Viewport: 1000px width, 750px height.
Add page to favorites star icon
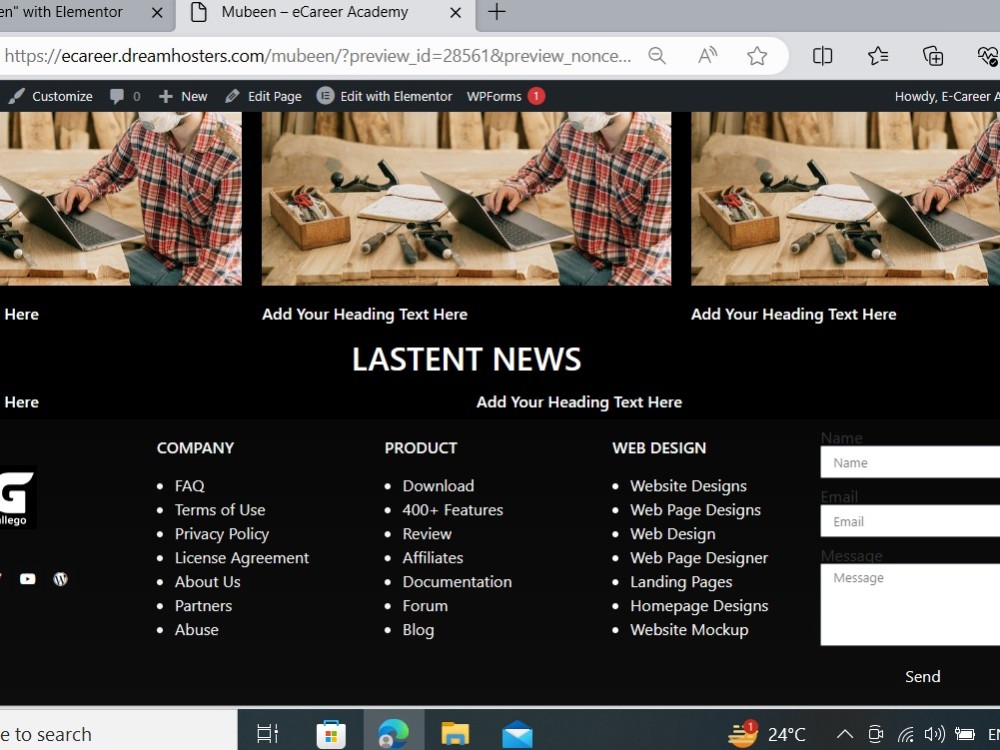tap(757, 56)
